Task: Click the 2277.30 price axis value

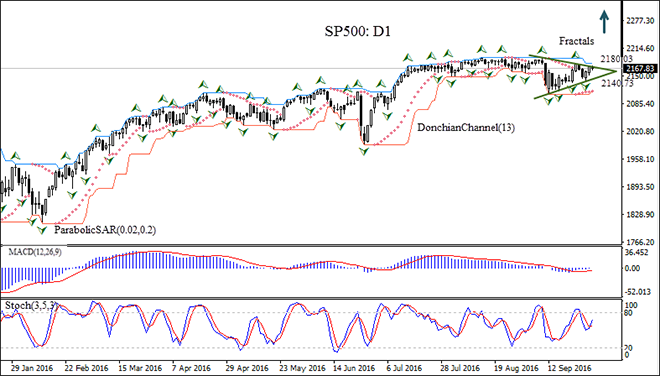Action: pyautogui.click(x=641, y=21)
